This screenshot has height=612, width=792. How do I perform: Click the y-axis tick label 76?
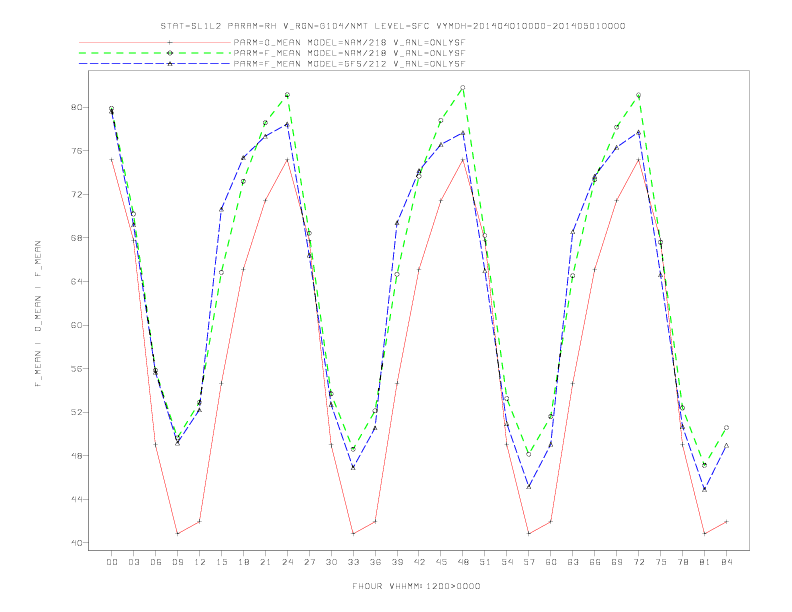tap(76, 151)
